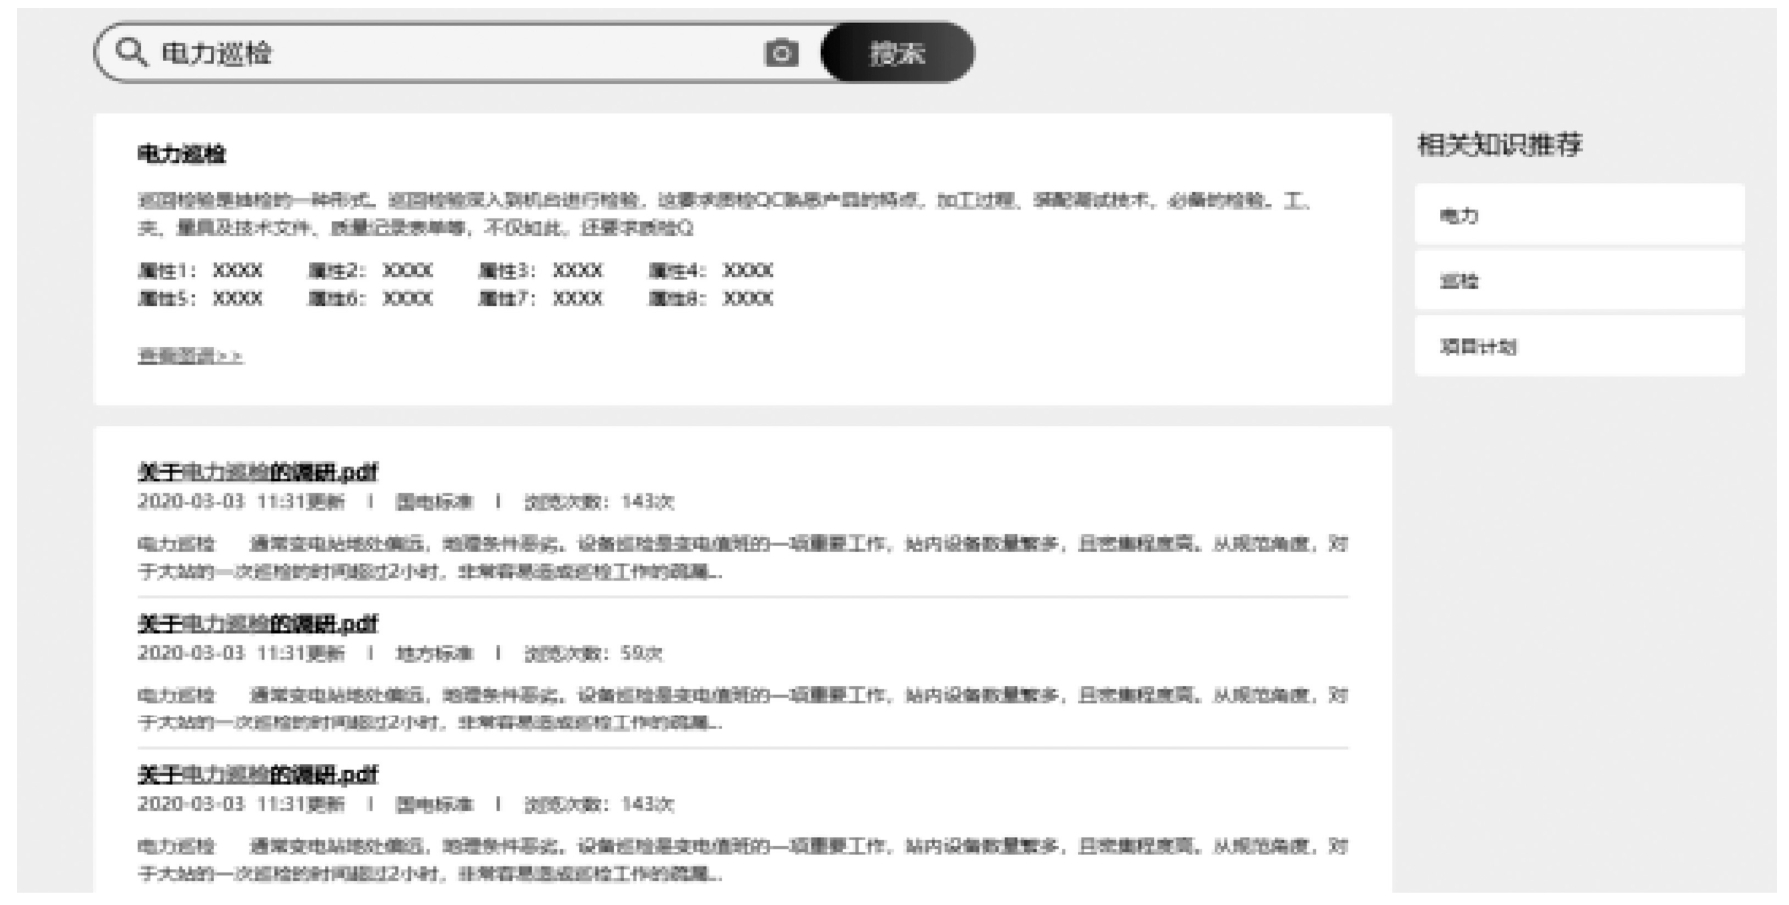Screen dimensions: 1789x905
Task: Focus the search field containing 电力巡检
Action: 450,53
